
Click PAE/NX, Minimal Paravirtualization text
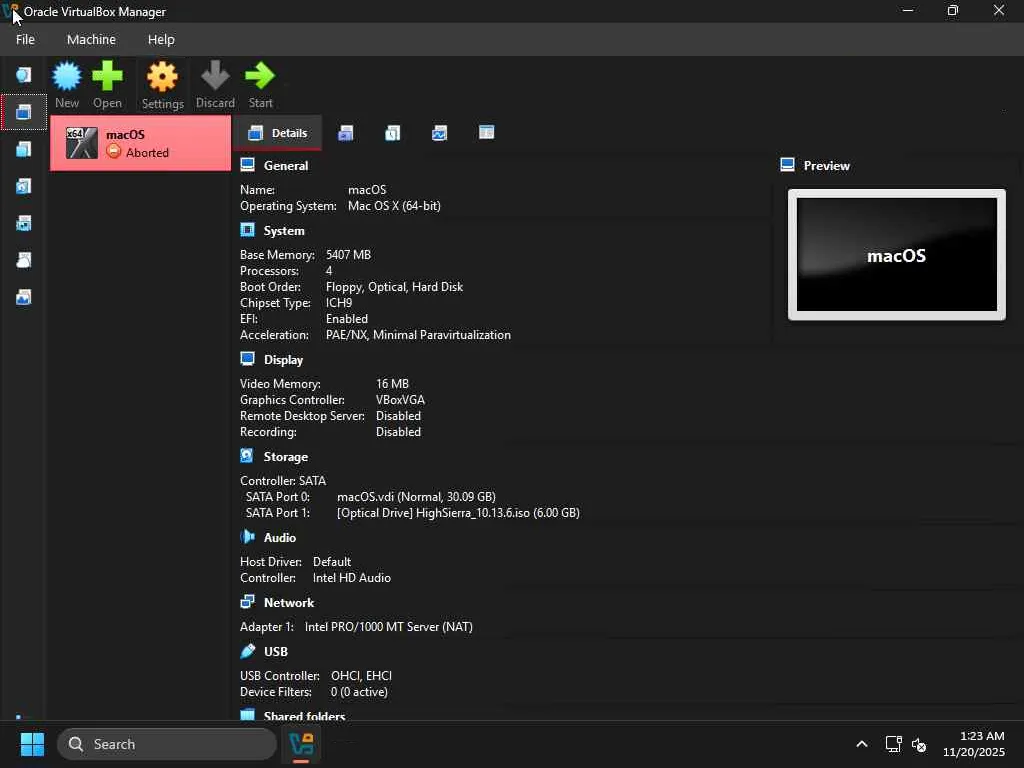click(x=418, y=335)
